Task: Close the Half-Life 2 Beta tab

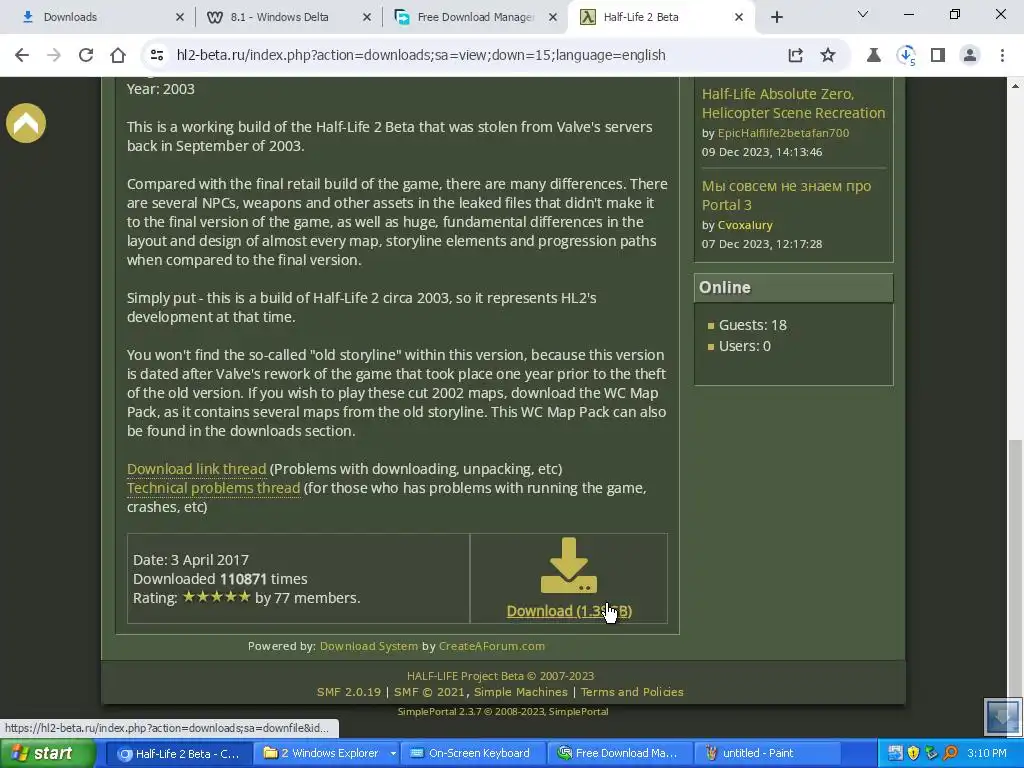Action: pos(739,18)
